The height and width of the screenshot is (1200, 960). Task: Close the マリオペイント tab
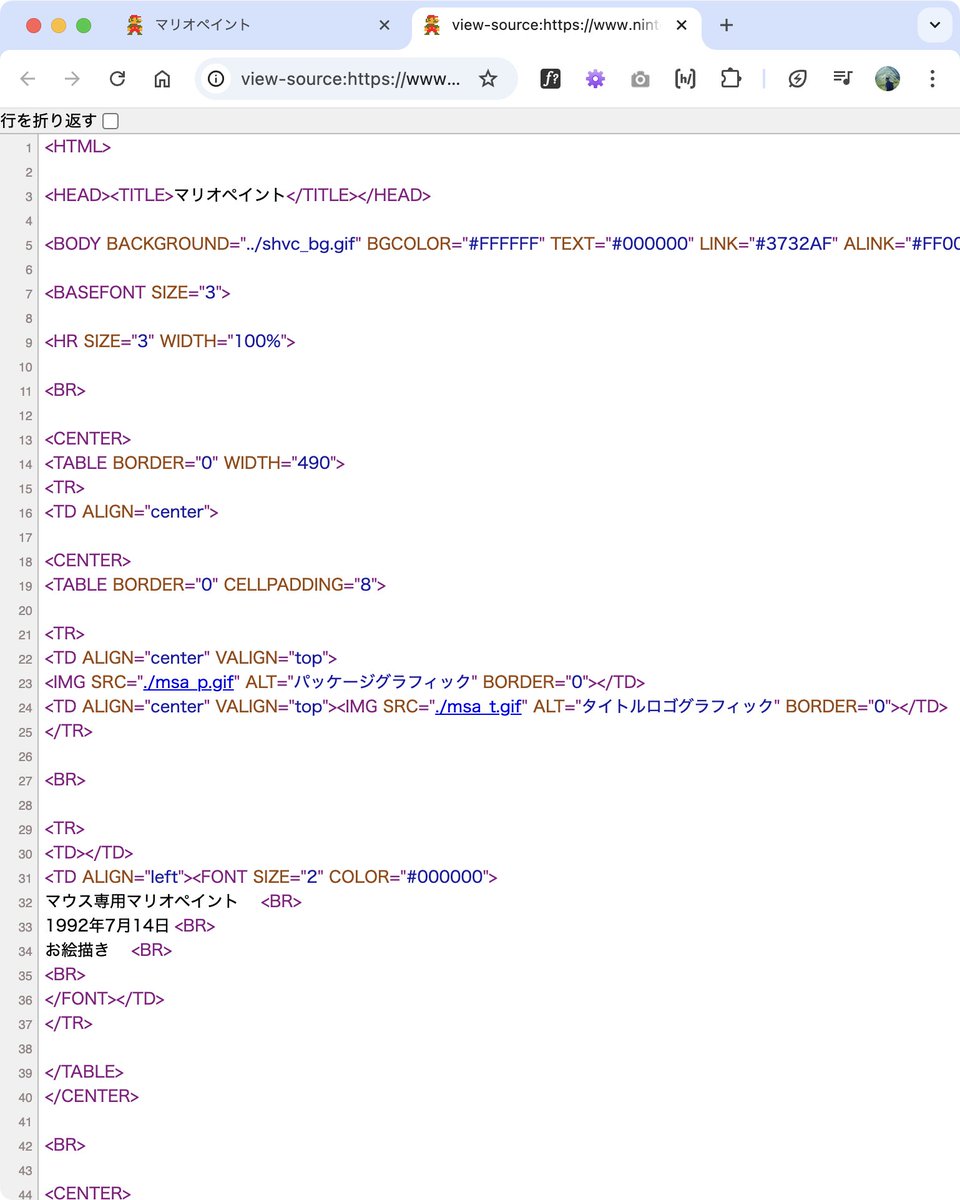(384, 25)
